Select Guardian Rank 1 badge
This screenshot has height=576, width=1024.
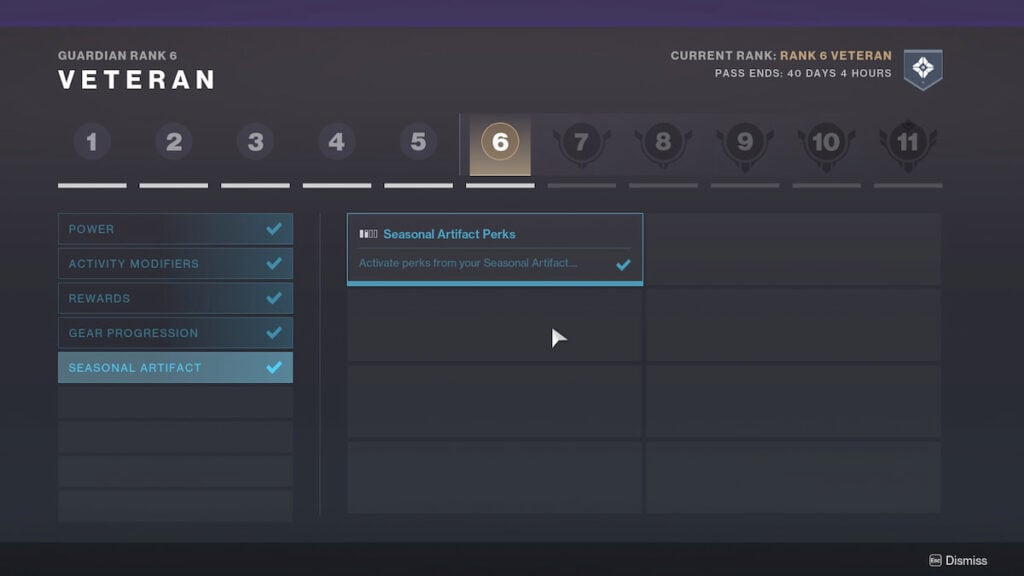tap(92, 142)
